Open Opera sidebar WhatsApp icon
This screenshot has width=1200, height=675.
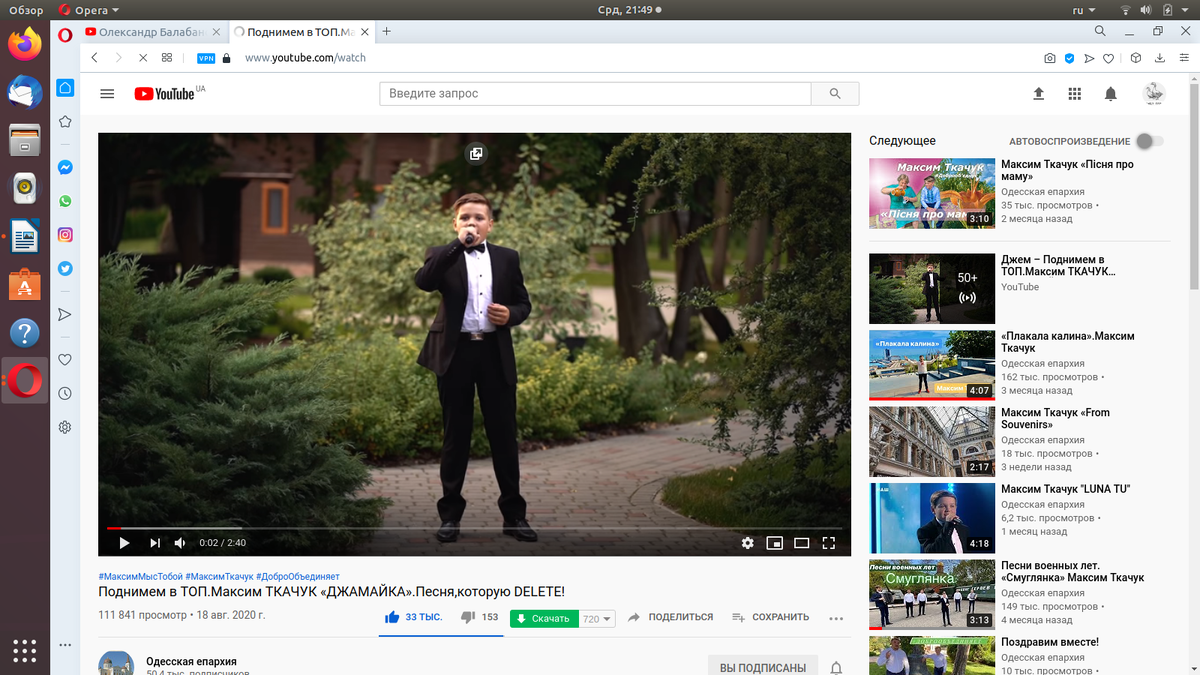click(x=65, y=201)
